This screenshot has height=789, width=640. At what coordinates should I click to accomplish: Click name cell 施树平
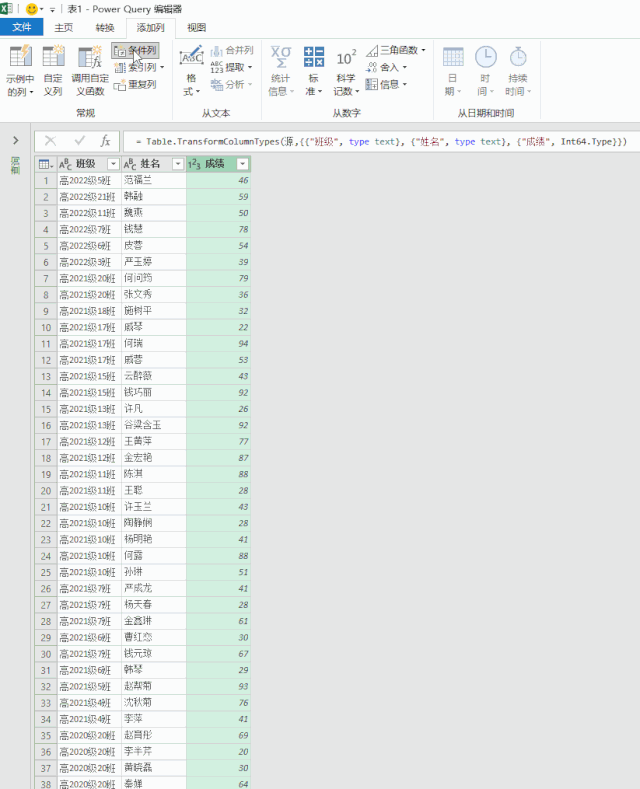click(153, 311)
